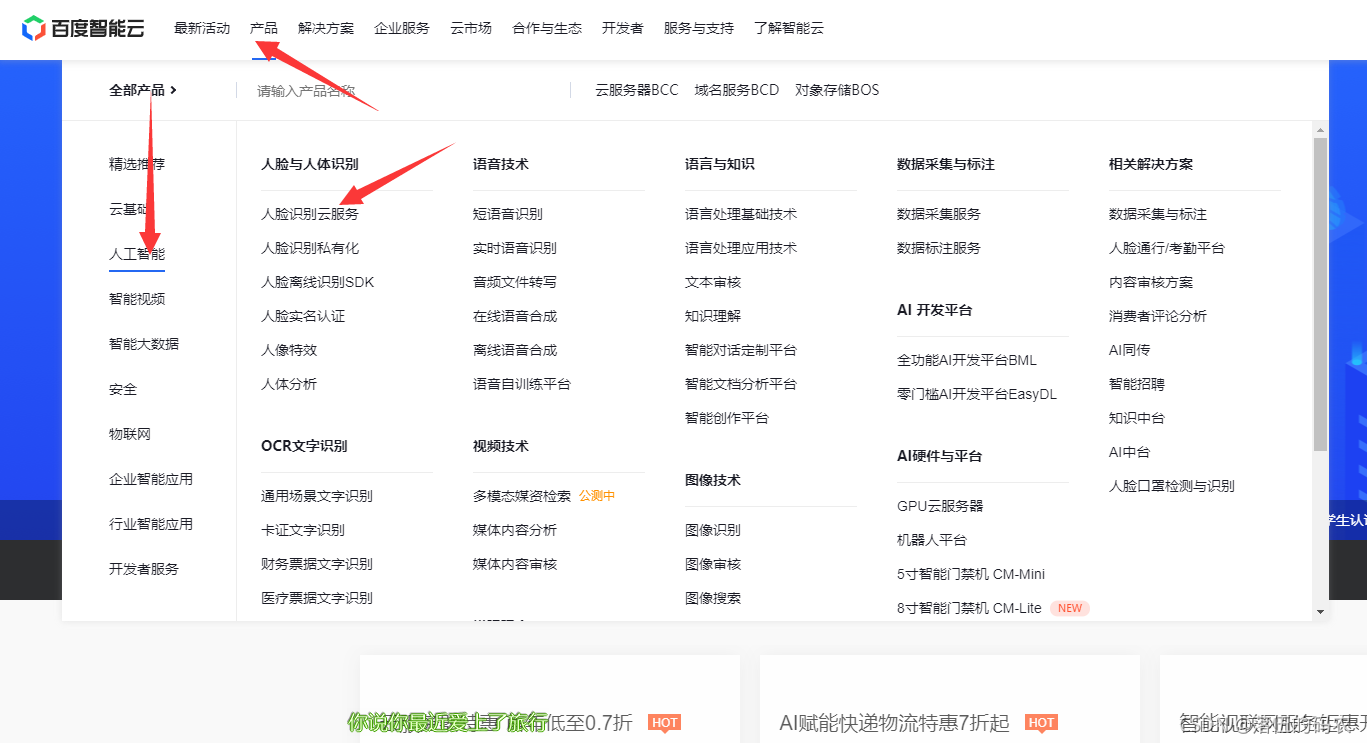The width and height of the screenshot is (1367, 743).
Task: Open 对象存储BOS quick link
Action: [837, 90]
